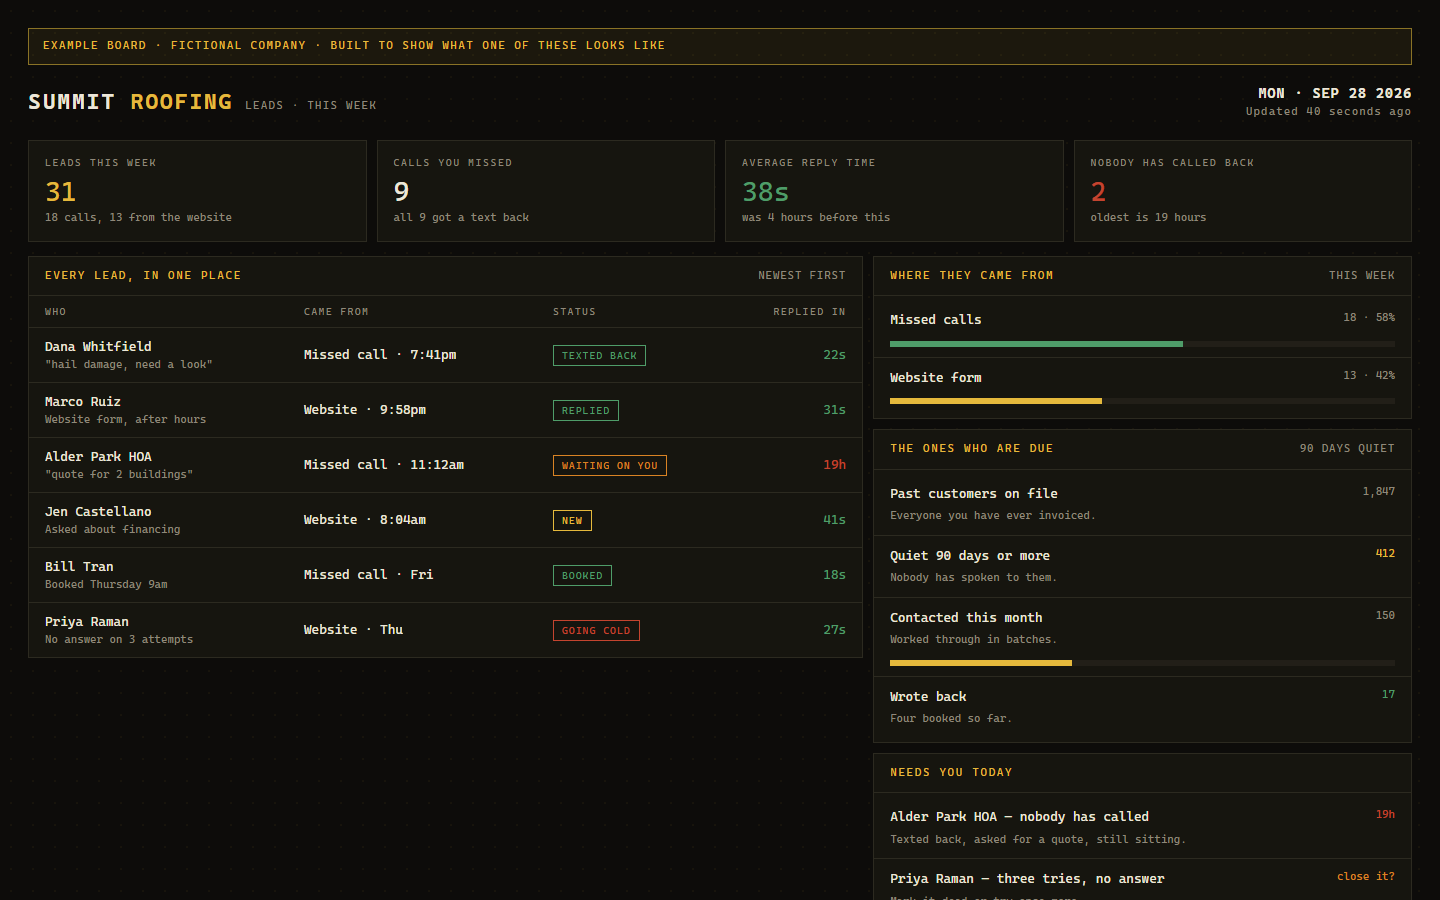Click the Booked status badge
Viewport: 1440px width, 900px height.
(582, 575)
